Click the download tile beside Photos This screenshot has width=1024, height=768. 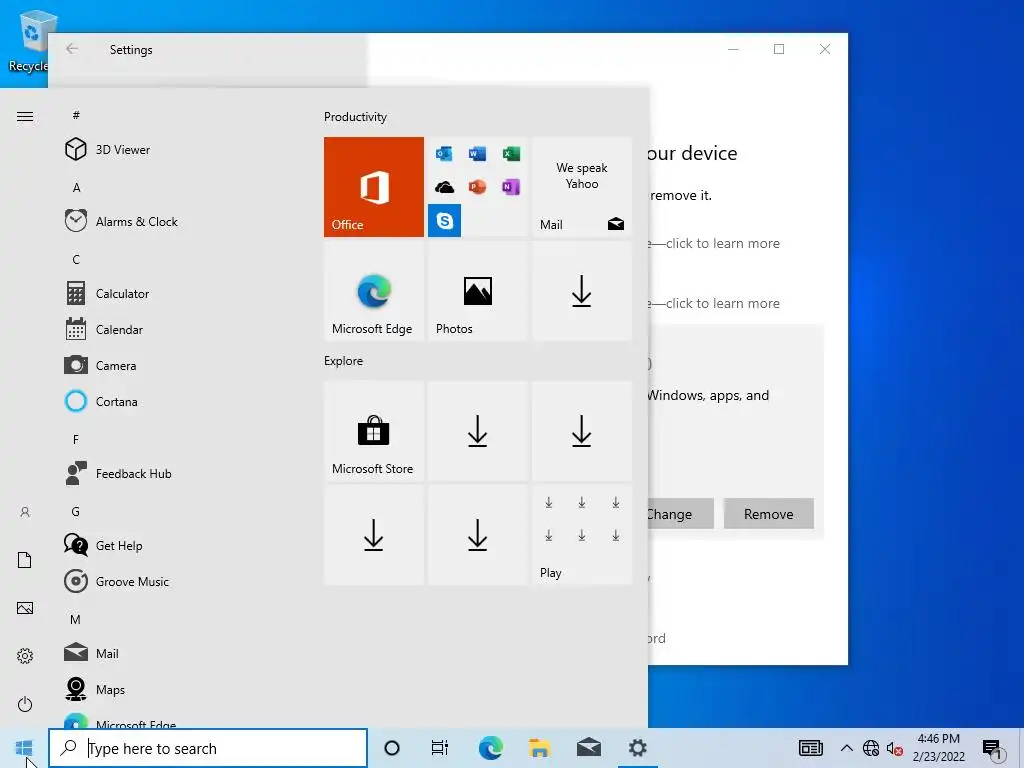[582, 291]
